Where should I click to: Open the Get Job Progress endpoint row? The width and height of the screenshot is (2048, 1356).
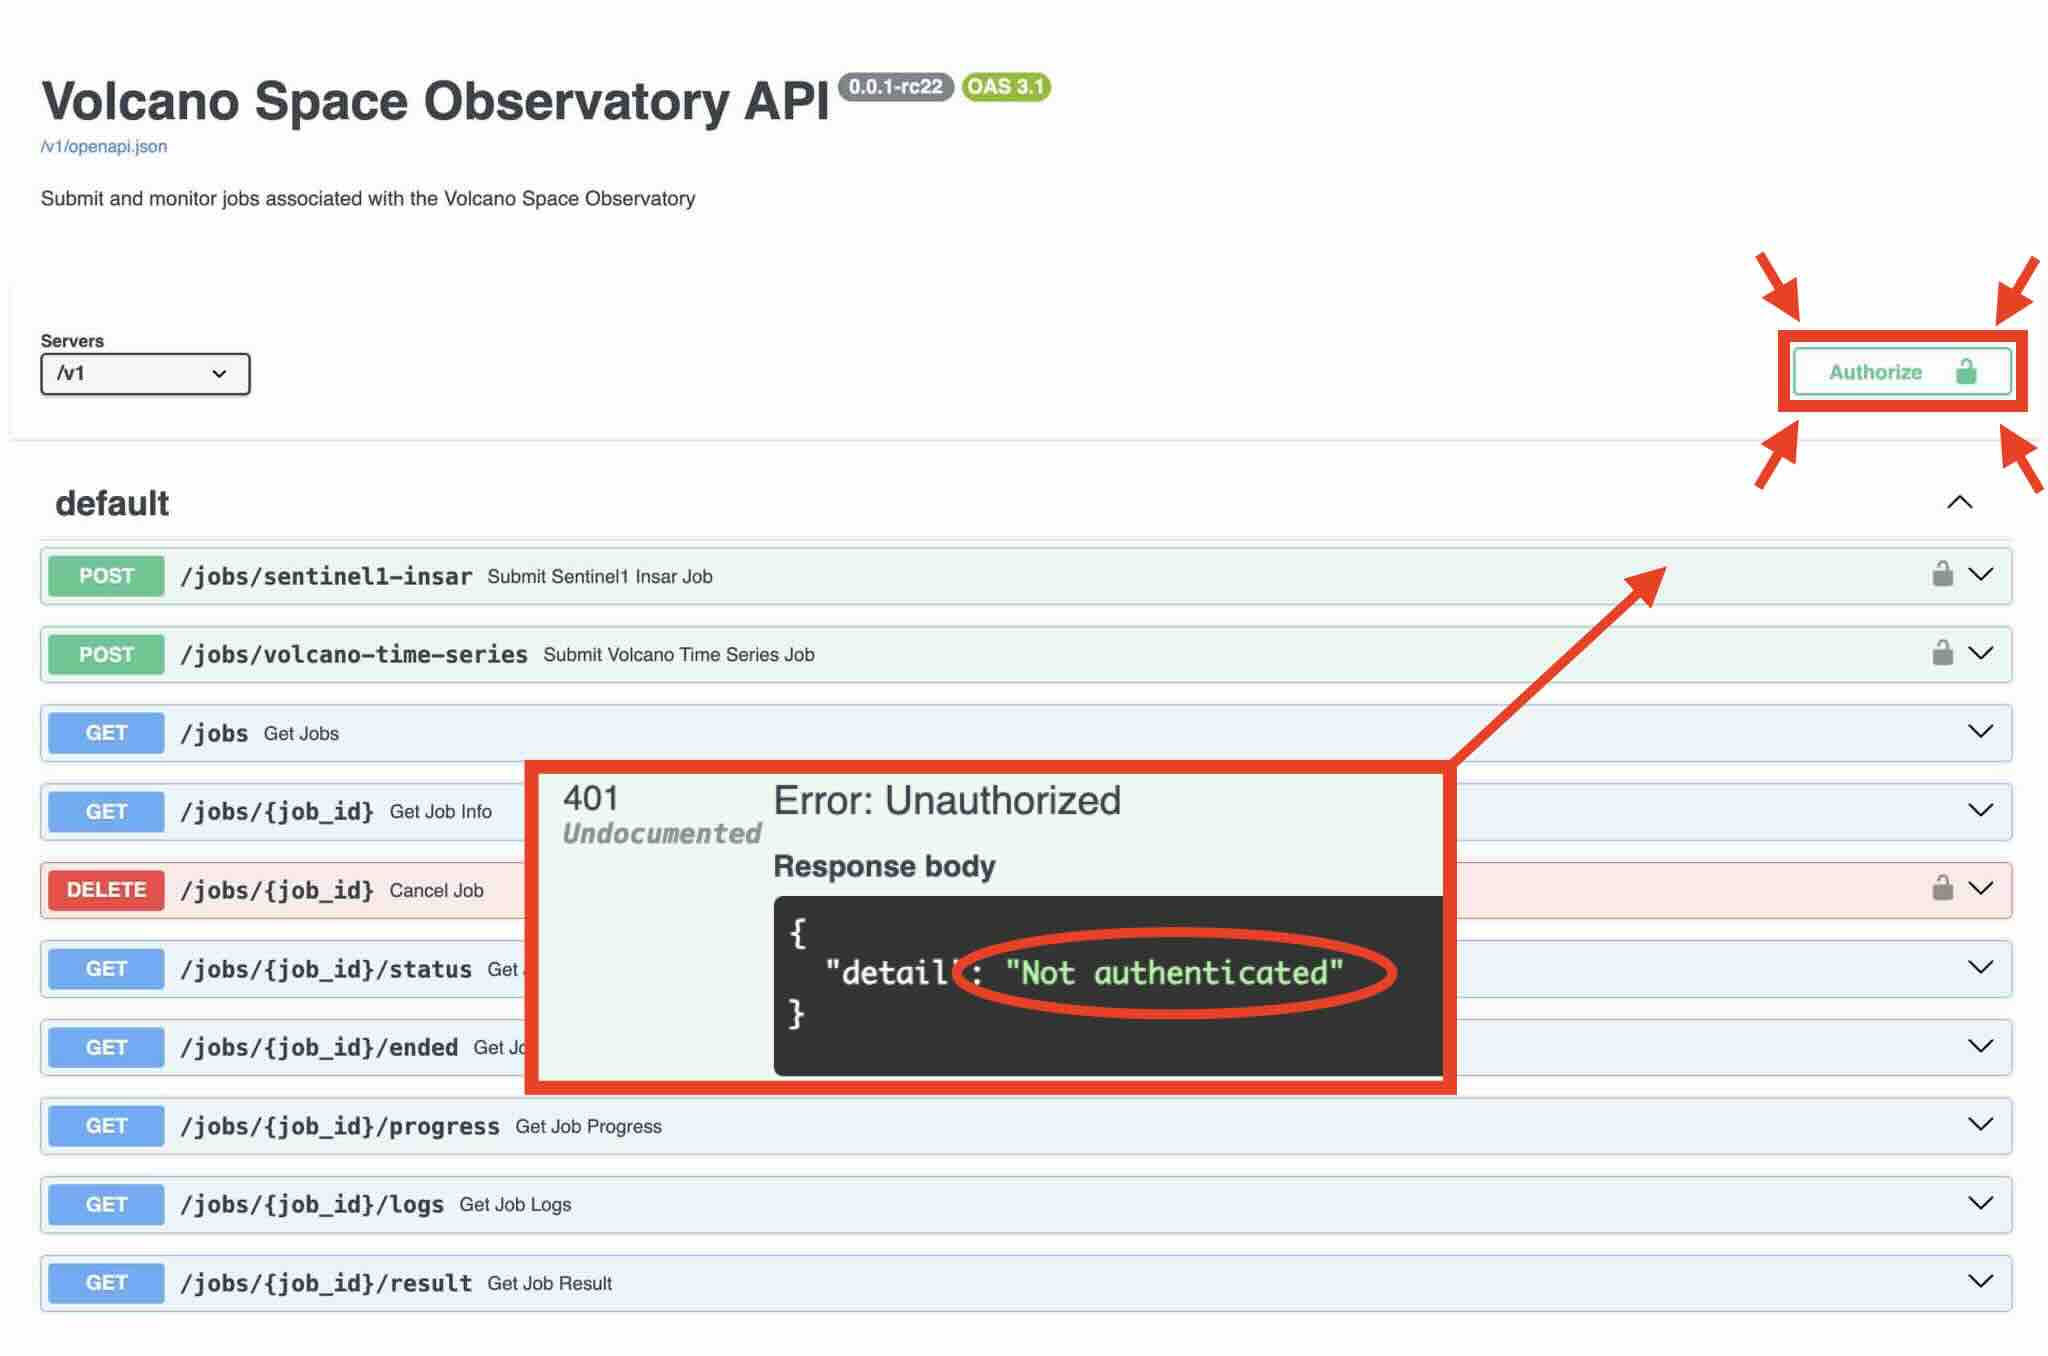588,1126
